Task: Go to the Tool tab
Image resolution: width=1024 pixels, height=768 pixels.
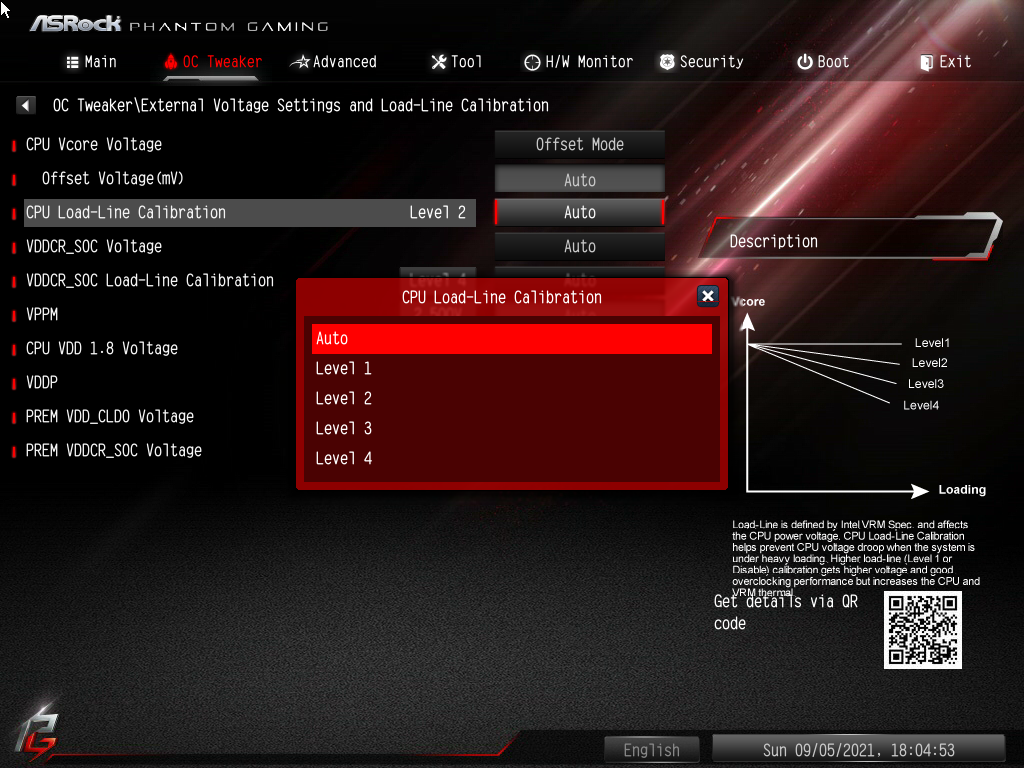Action: coord(456,62)
